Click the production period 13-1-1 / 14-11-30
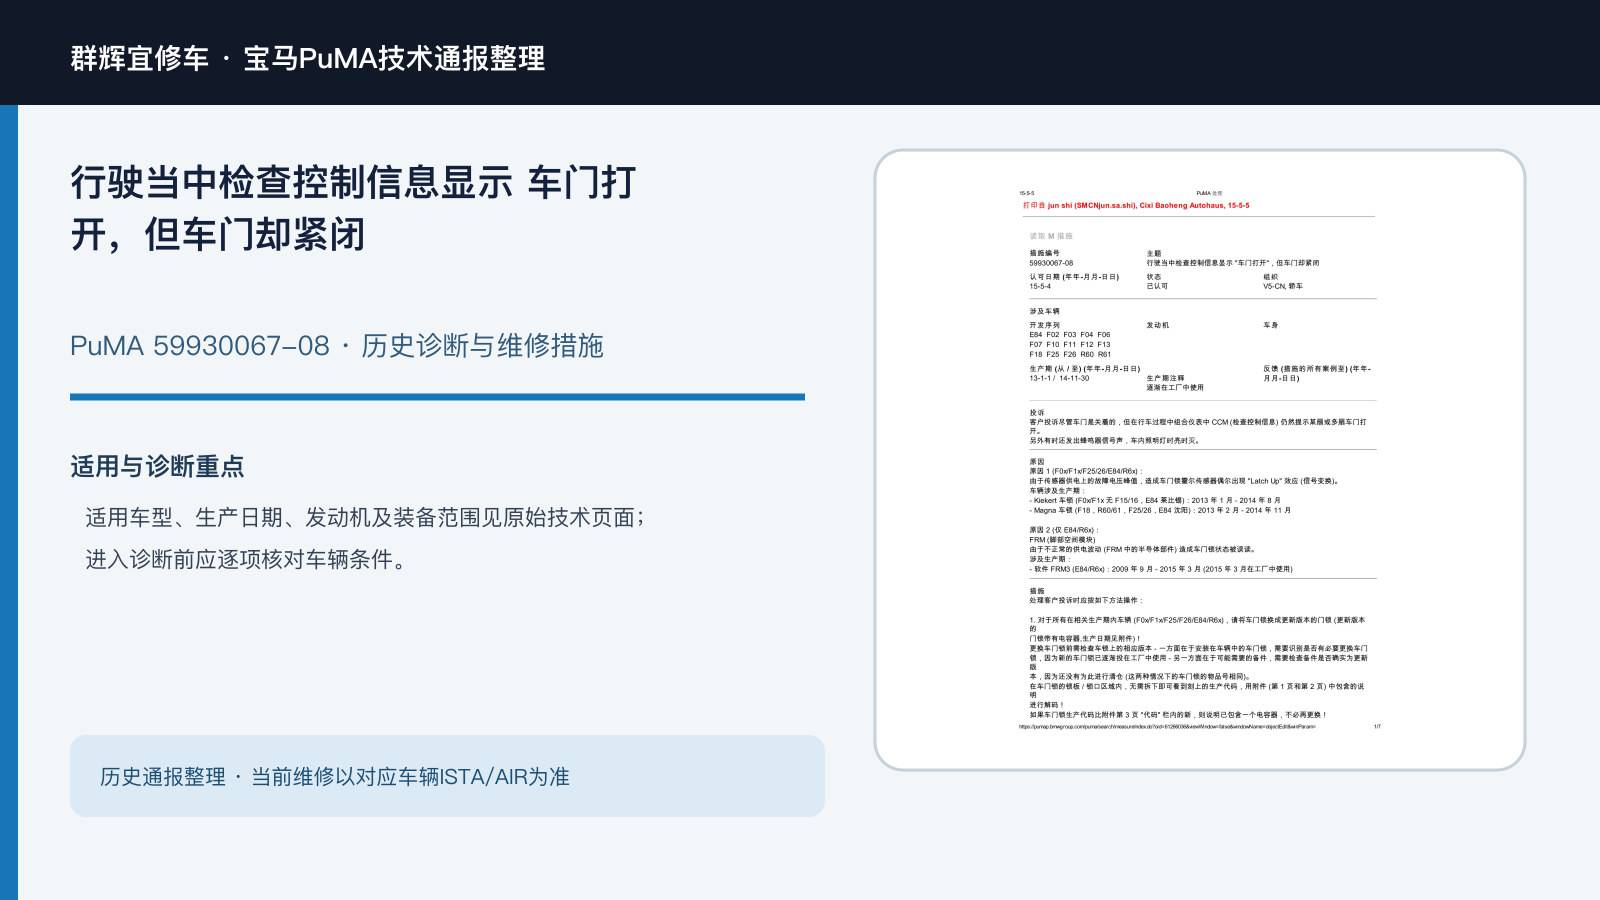 tap(1059, 378)
